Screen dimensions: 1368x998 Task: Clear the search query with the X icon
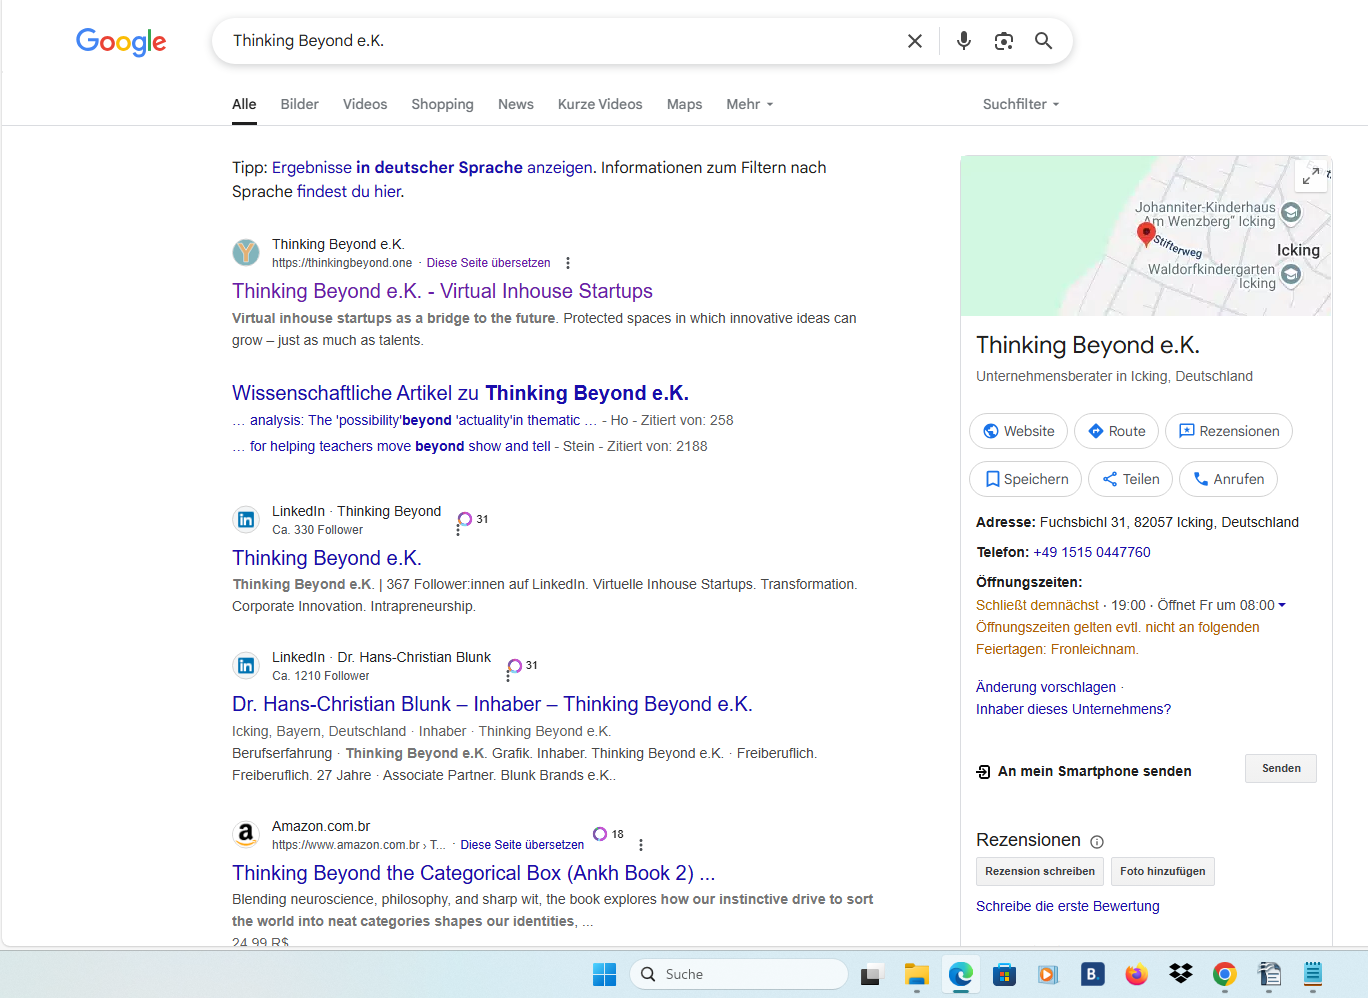tap(914, 41)
